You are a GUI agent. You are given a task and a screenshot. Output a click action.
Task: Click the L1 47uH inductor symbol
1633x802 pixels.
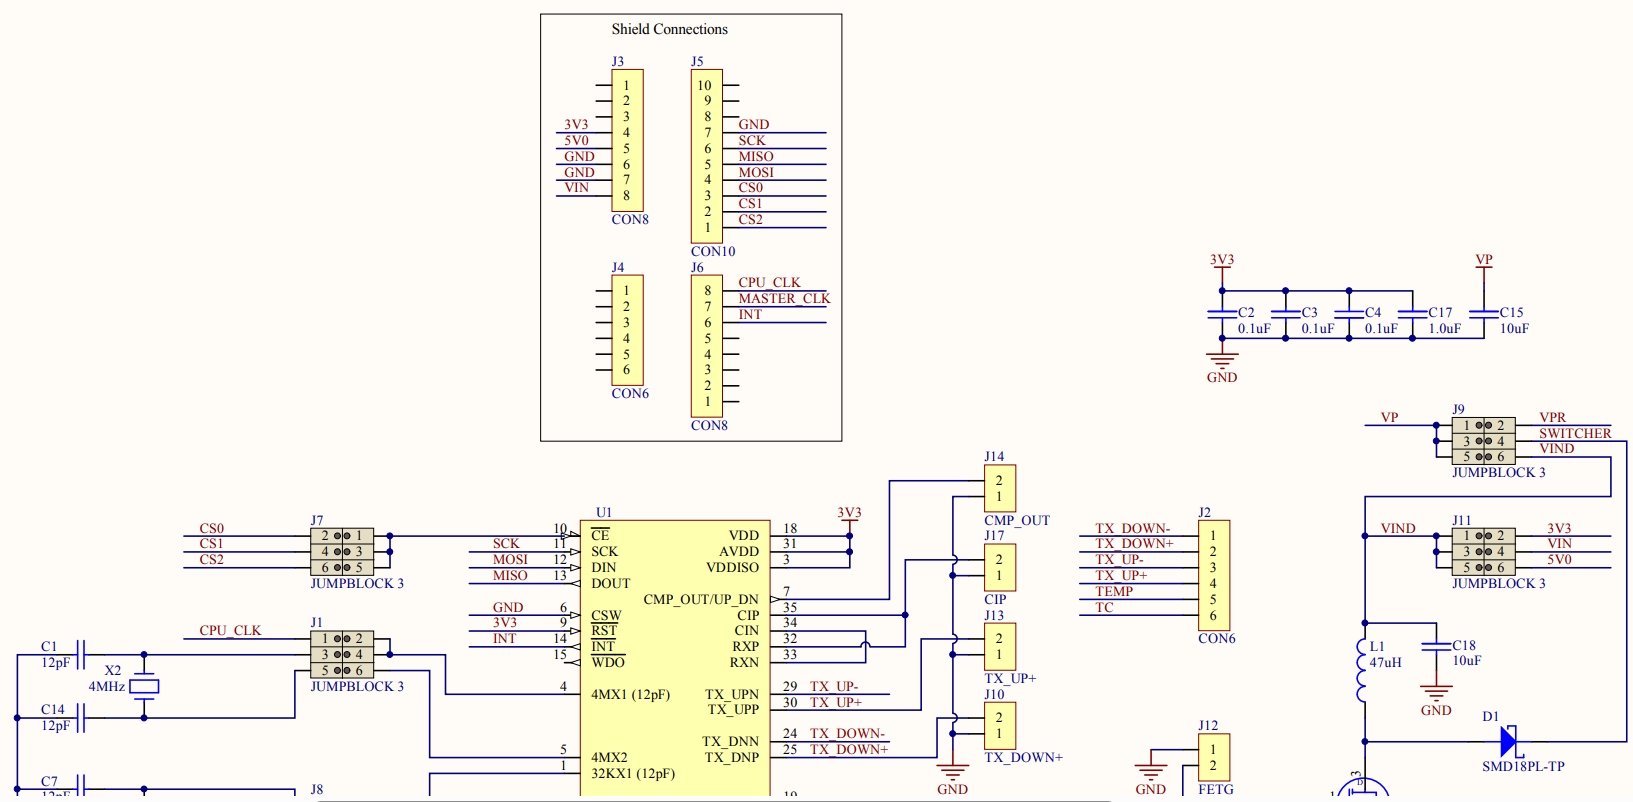(x=1363, y=672)
